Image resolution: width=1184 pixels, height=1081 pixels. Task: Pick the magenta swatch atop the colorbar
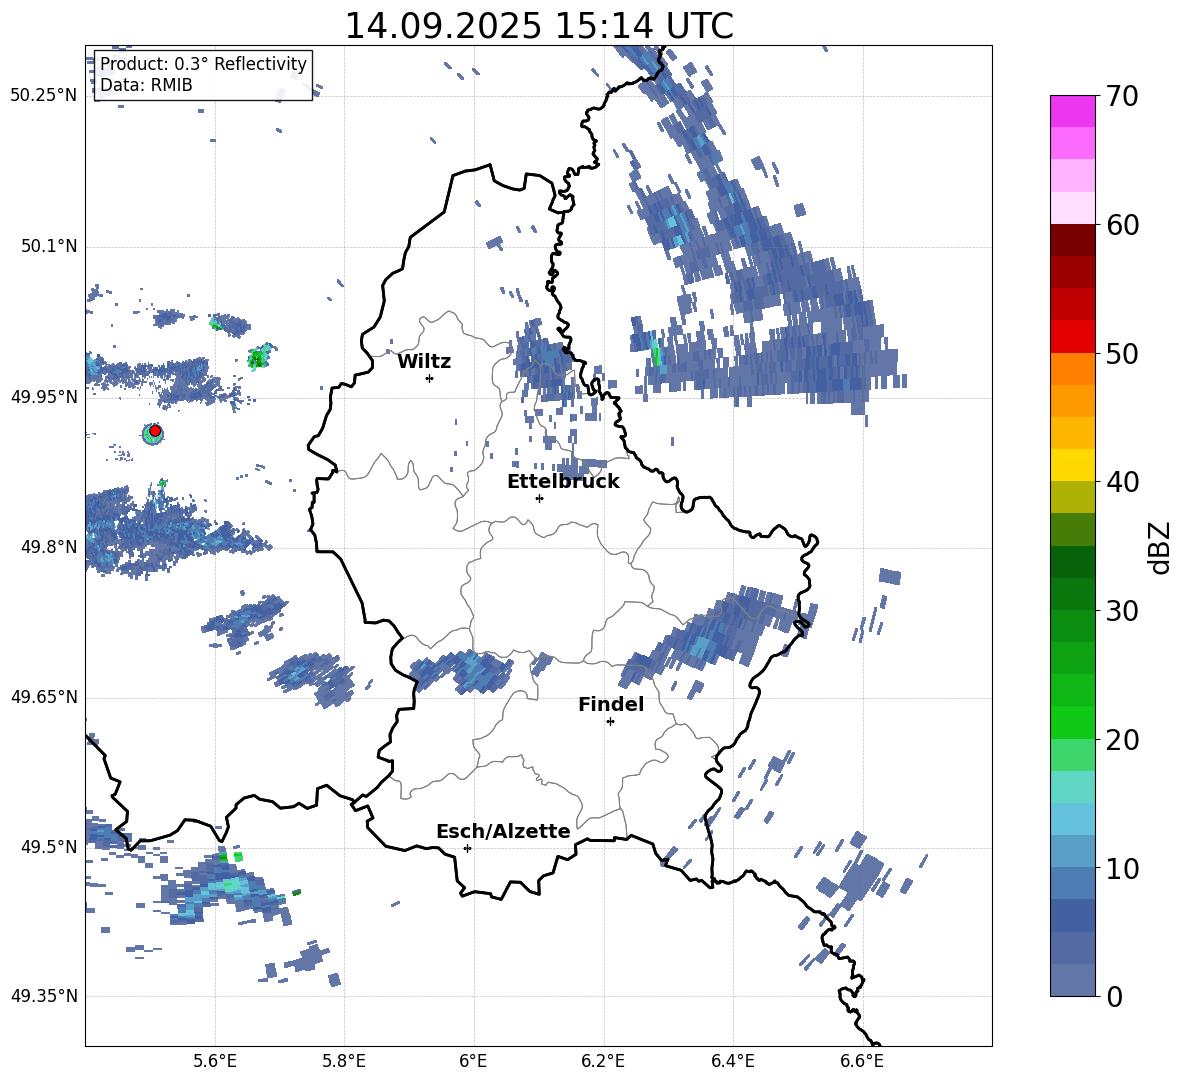click(x=1073, y=111)
